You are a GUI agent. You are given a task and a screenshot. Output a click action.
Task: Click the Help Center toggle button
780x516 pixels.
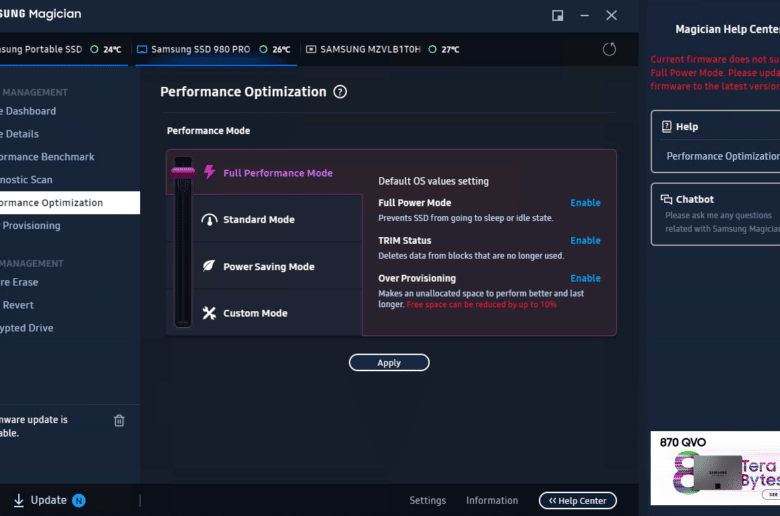click(578, 501)
